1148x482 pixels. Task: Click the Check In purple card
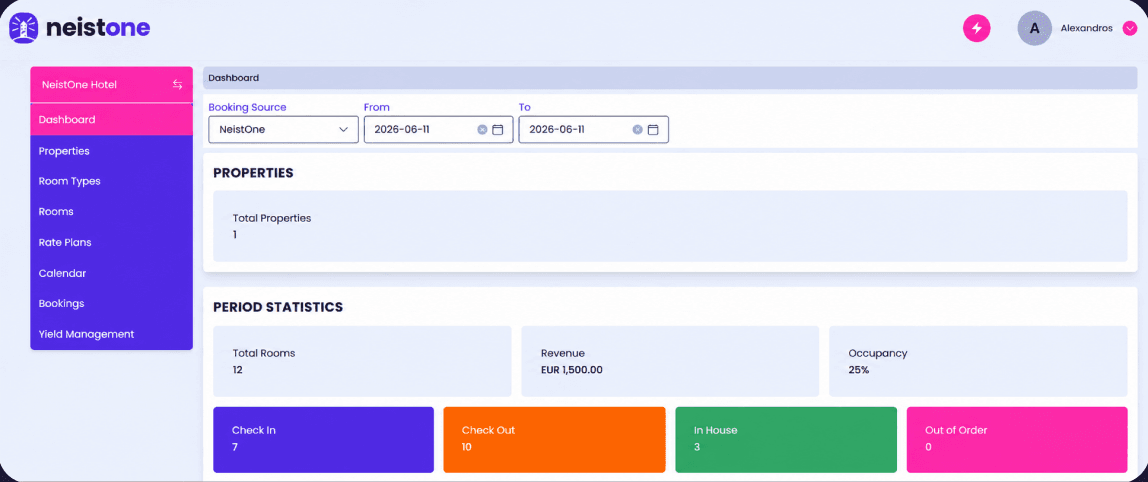coord(323,440)
